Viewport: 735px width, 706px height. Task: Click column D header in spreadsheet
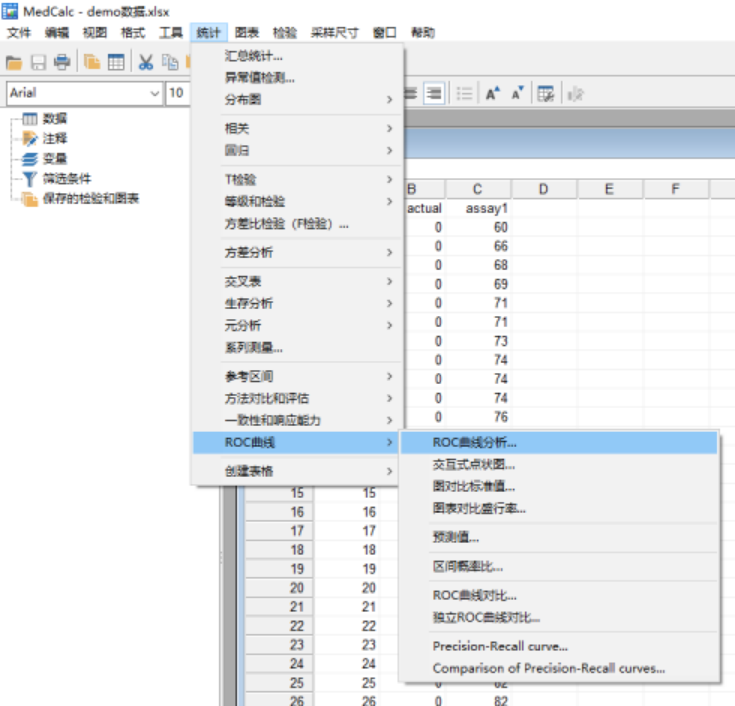click(542, 189)
